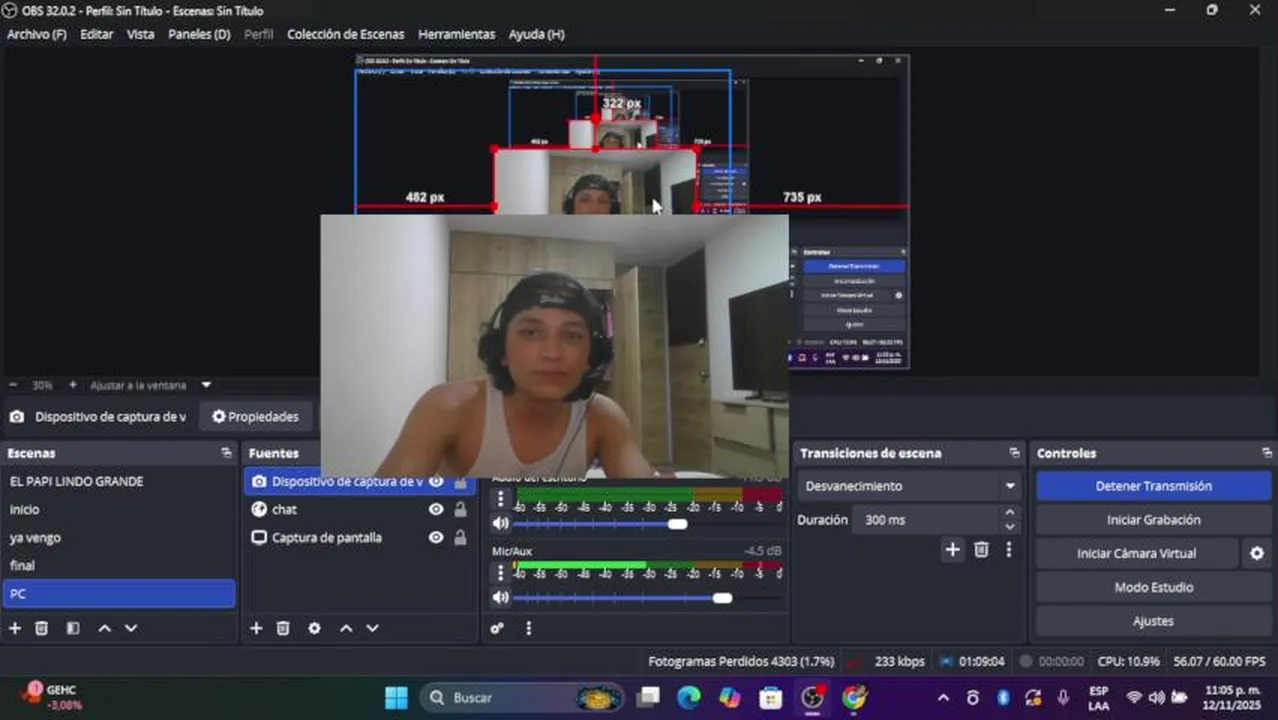Undock the Escenas panel

coord(226,453)
